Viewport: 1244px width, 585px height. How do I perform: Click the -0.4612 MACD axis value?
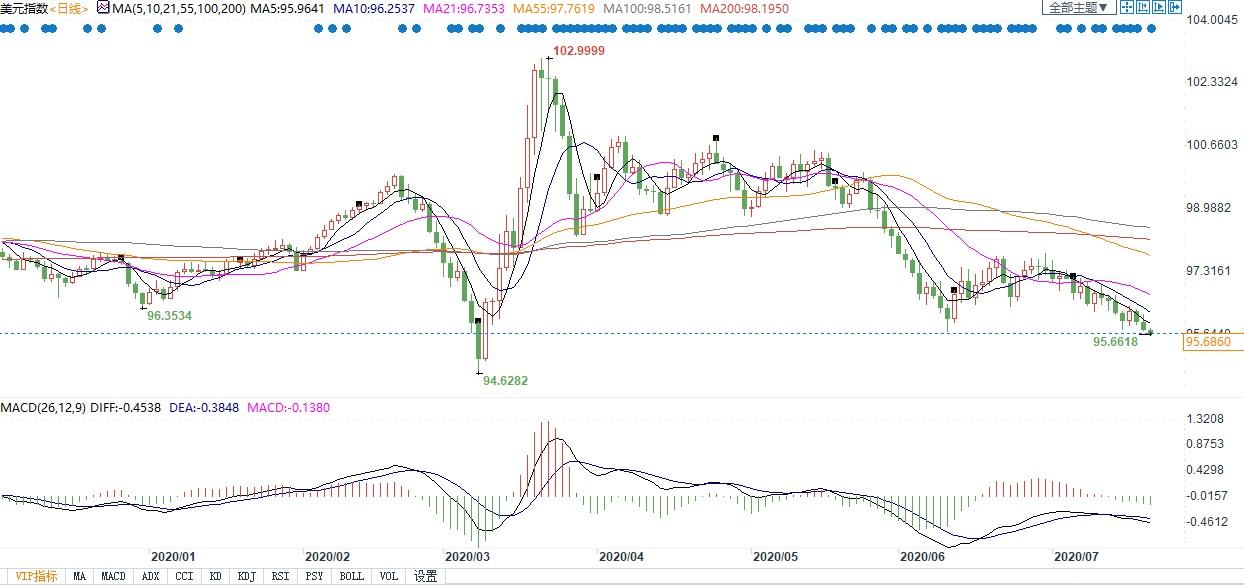(x=1207, y=522)
